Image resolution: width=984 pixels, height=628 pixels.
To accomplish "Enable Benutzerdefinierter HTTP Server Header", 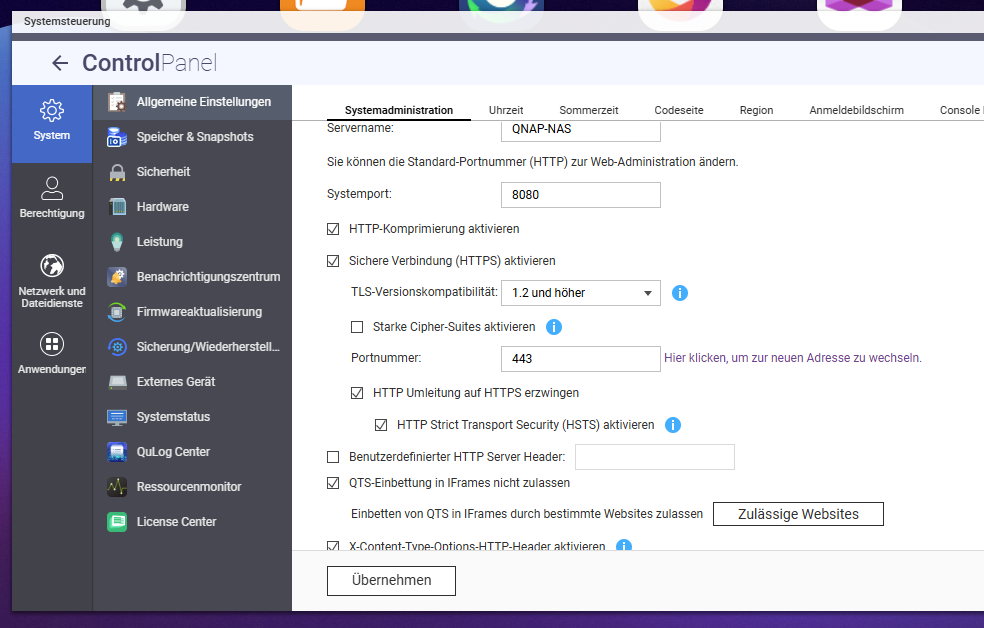I will click(333, 457).
